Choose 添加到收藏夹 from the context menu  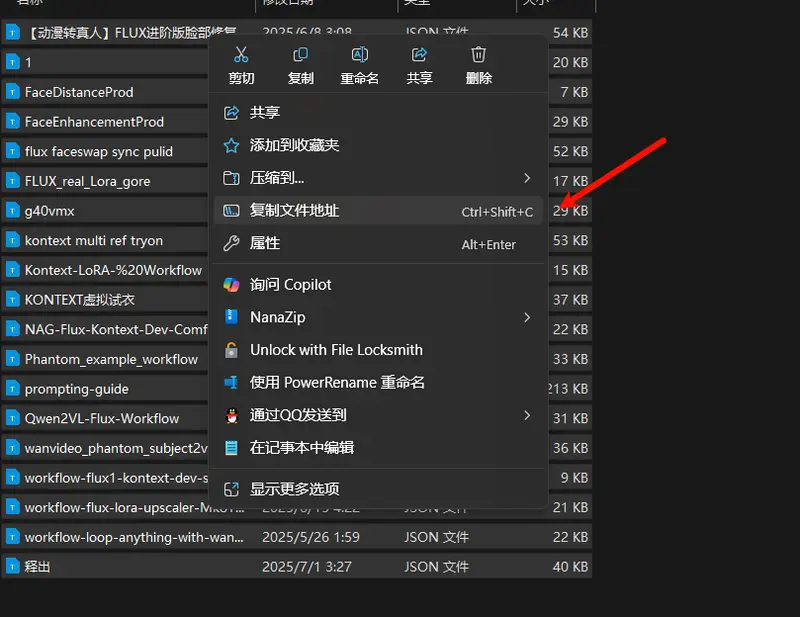(x=378, y=145)
